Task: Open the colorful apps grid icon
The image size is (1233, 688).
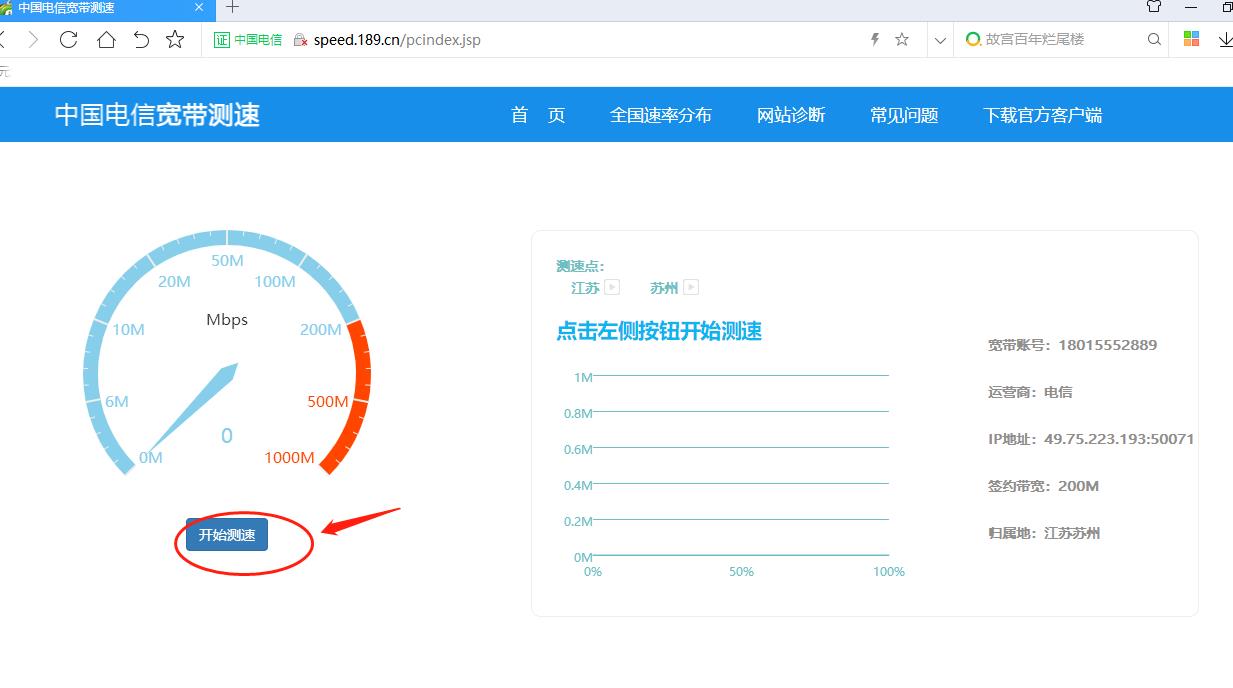Action: (x=1191, y=39)
